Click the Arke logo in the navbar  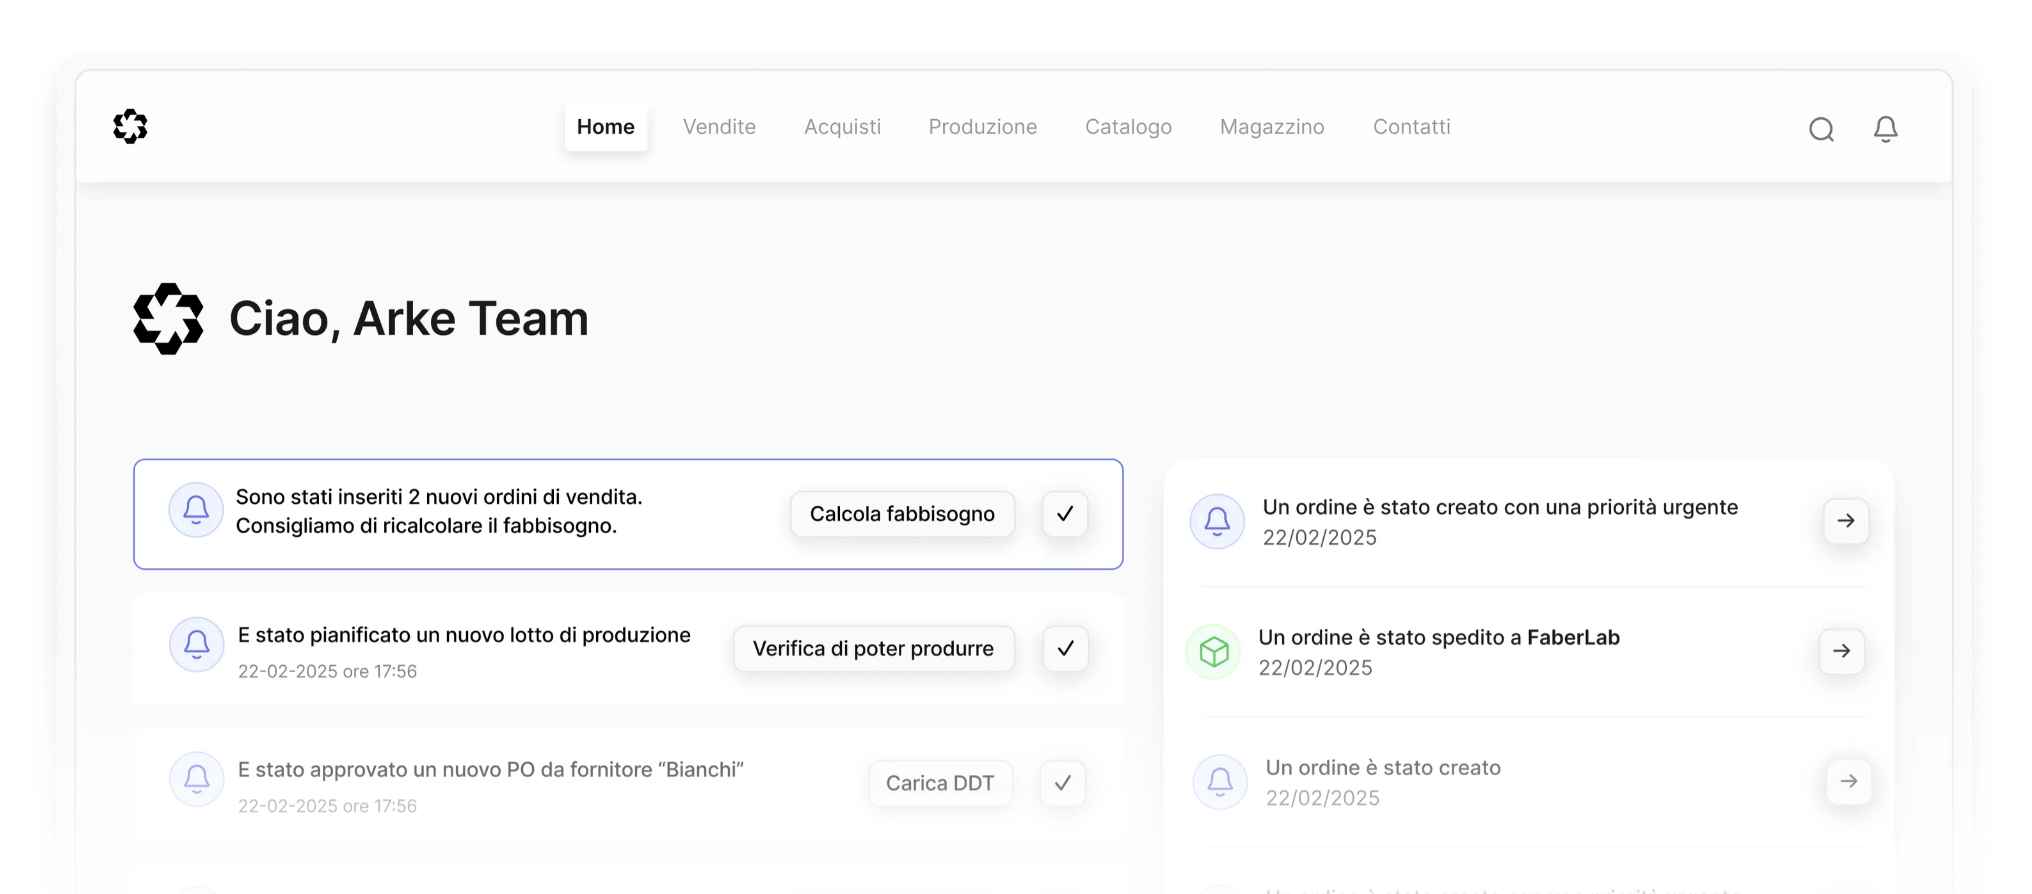coord(130,127)
